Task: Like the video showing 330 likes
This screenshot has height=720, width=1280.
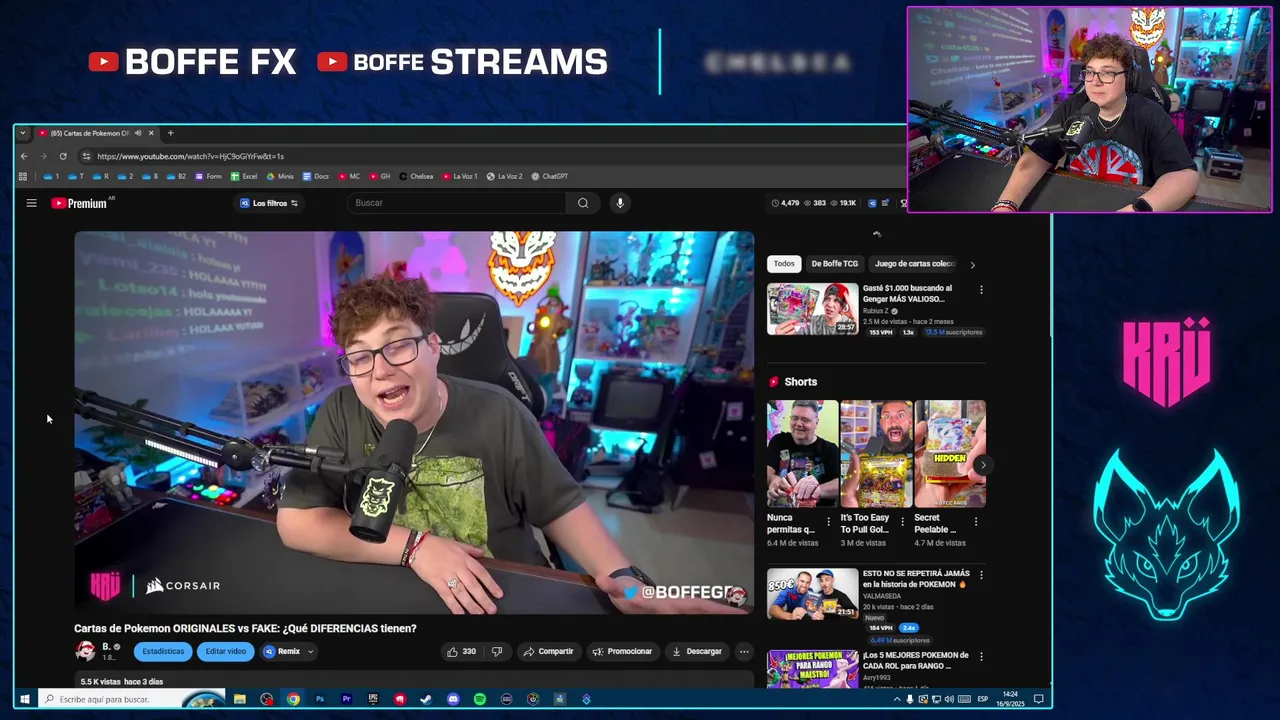Action: tap(461, 651)
